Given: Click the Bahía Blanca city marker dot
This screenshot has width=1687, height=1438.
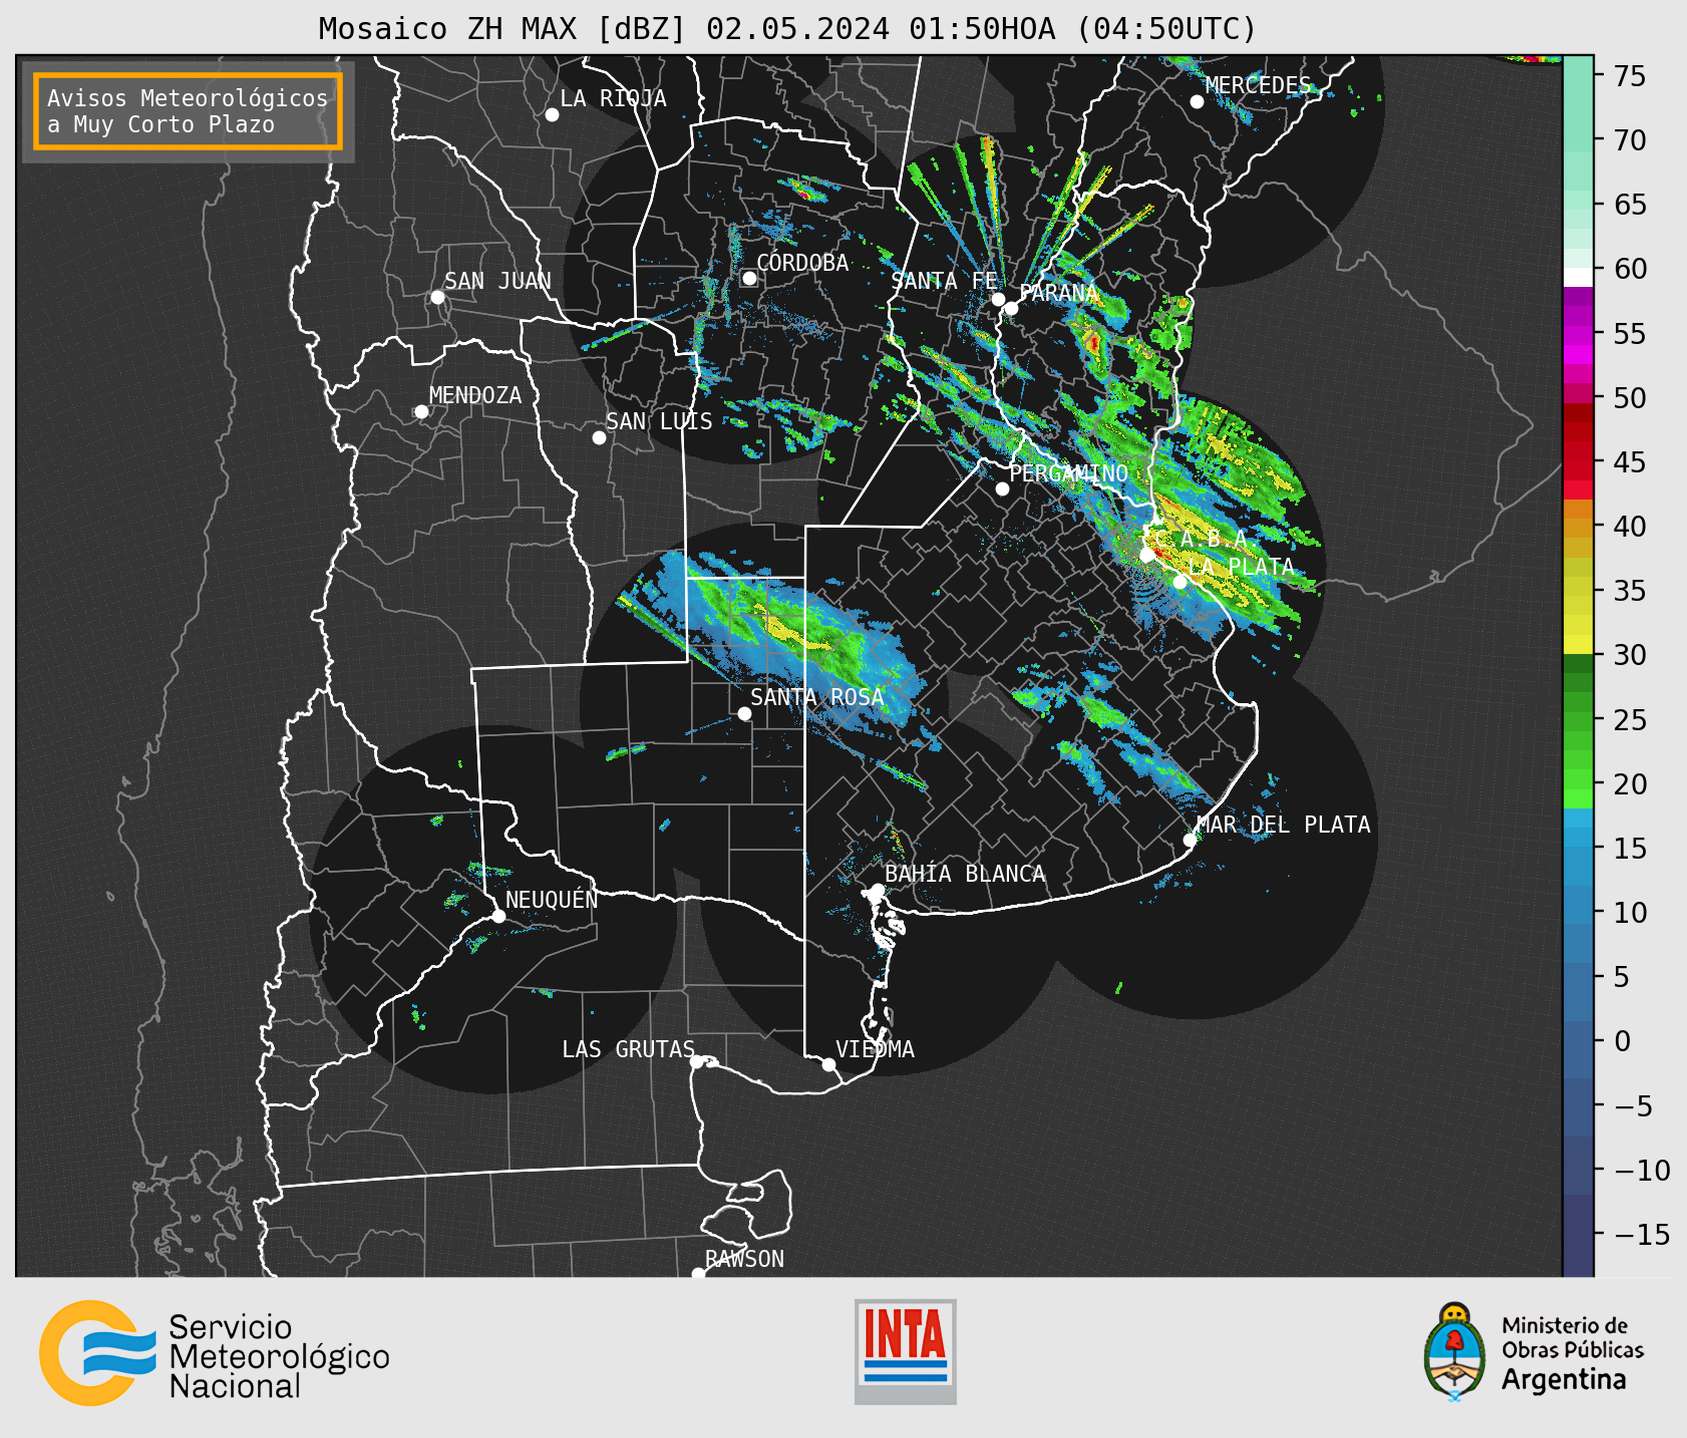Looking at the screenshot, I should pos(877,890).
